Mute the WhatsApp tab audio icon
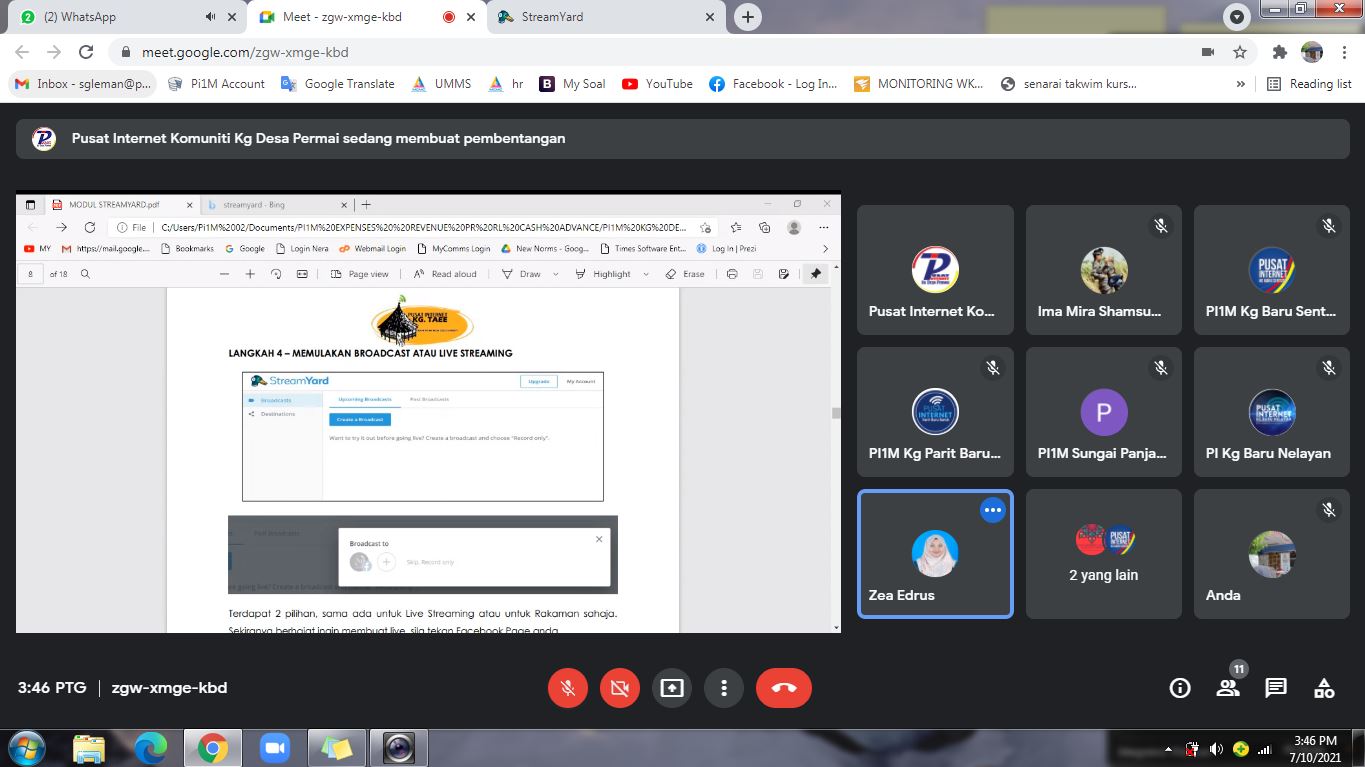The width and height of the screenshot is (1365, 767). (x=210, y=17)
